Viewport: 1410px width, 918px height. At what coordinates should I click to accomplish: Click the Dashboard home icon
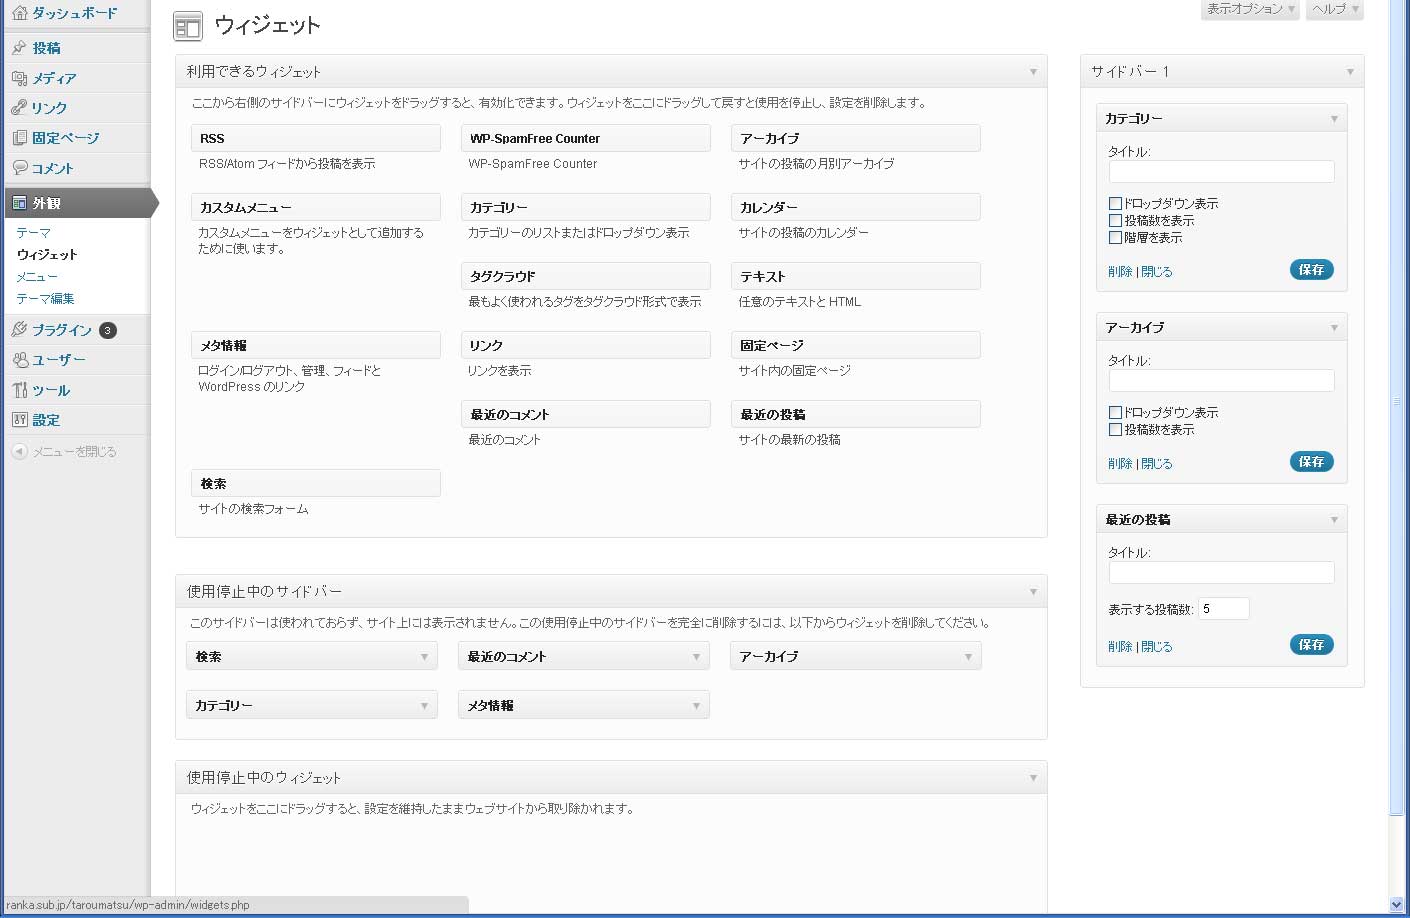tap(20, 13)
